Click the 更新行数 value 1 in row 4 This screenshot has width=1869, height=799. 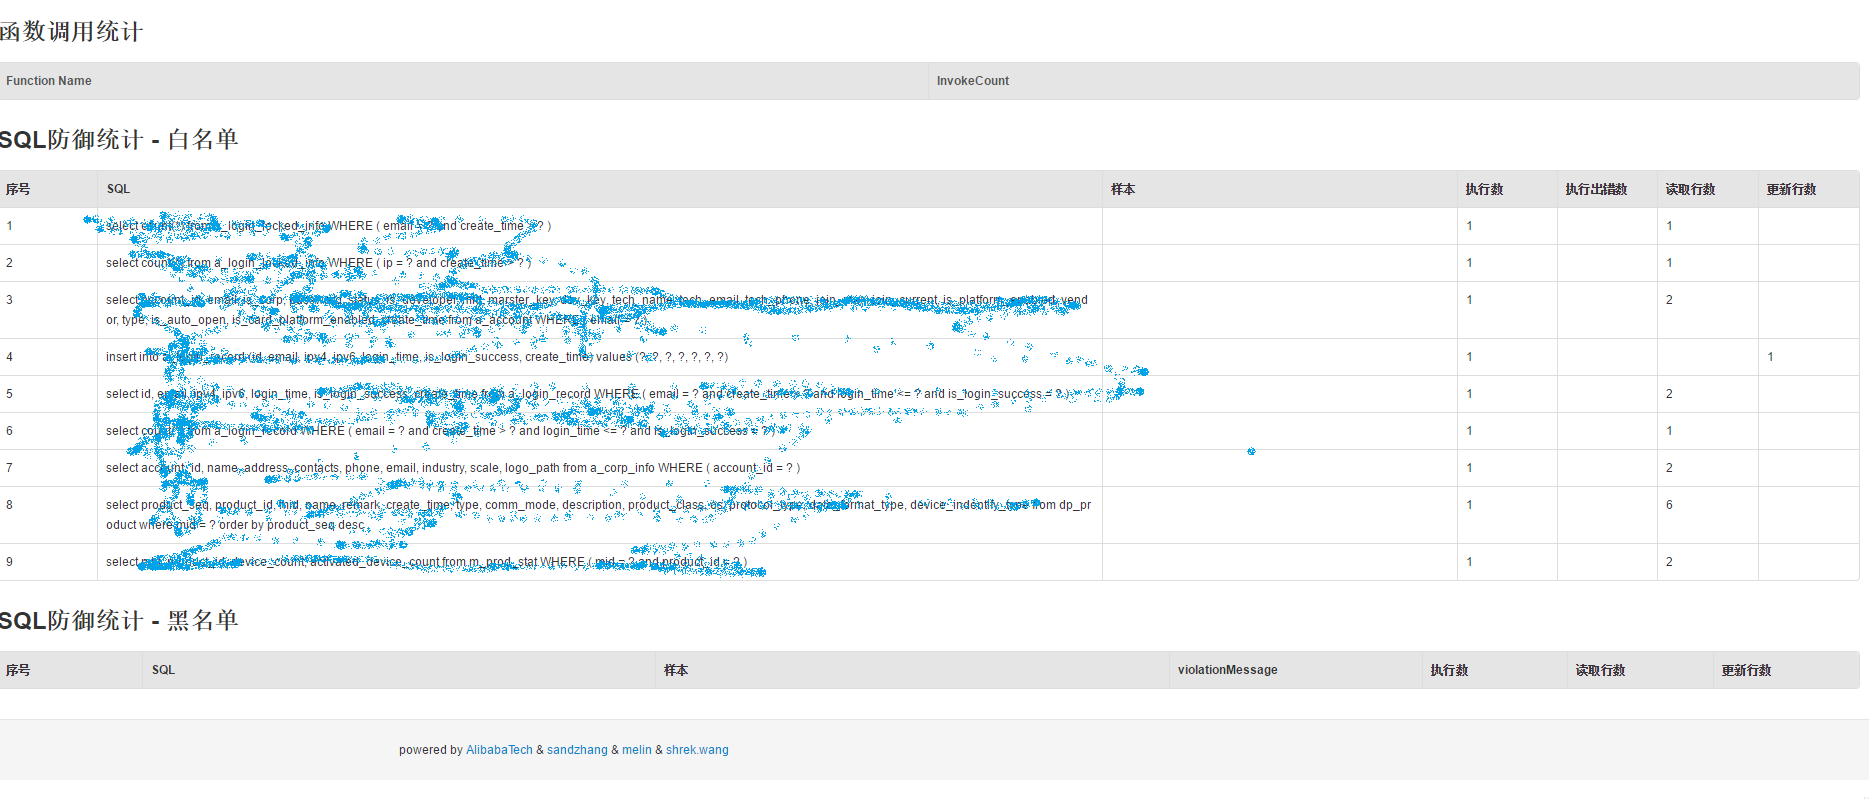coord(1770,357)
